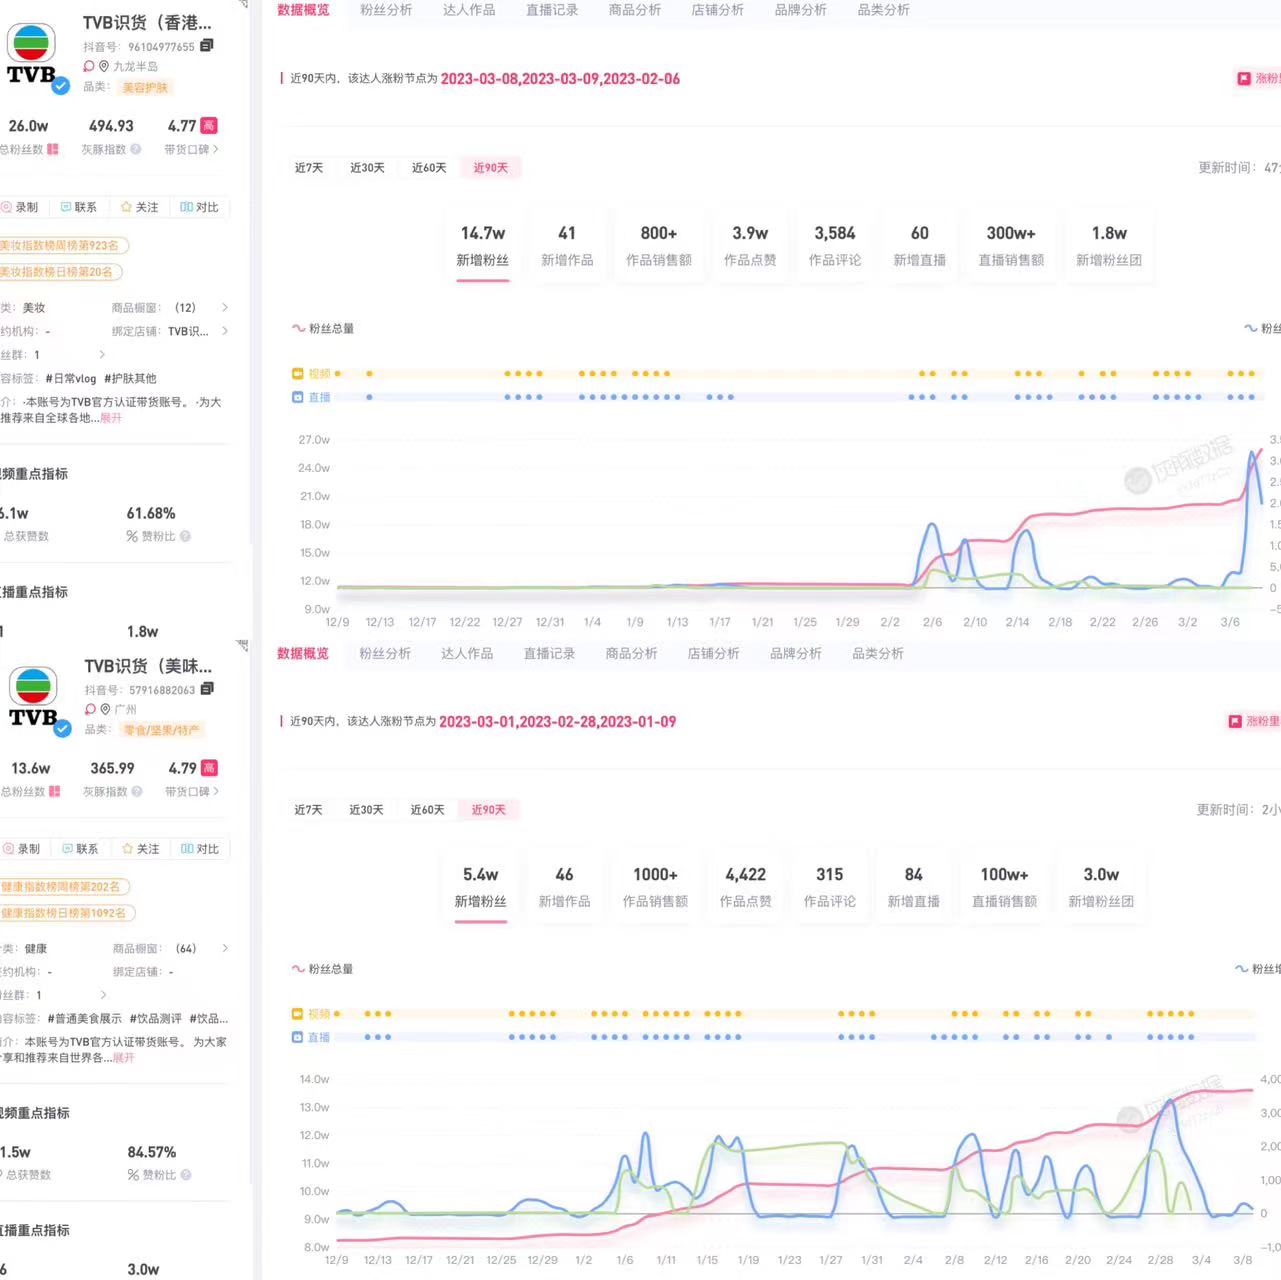The height and width of the screenshot is (1280, 1281).
Task: Click the help icon next to 61.68% 赞粉比
Action: (185, 537)
